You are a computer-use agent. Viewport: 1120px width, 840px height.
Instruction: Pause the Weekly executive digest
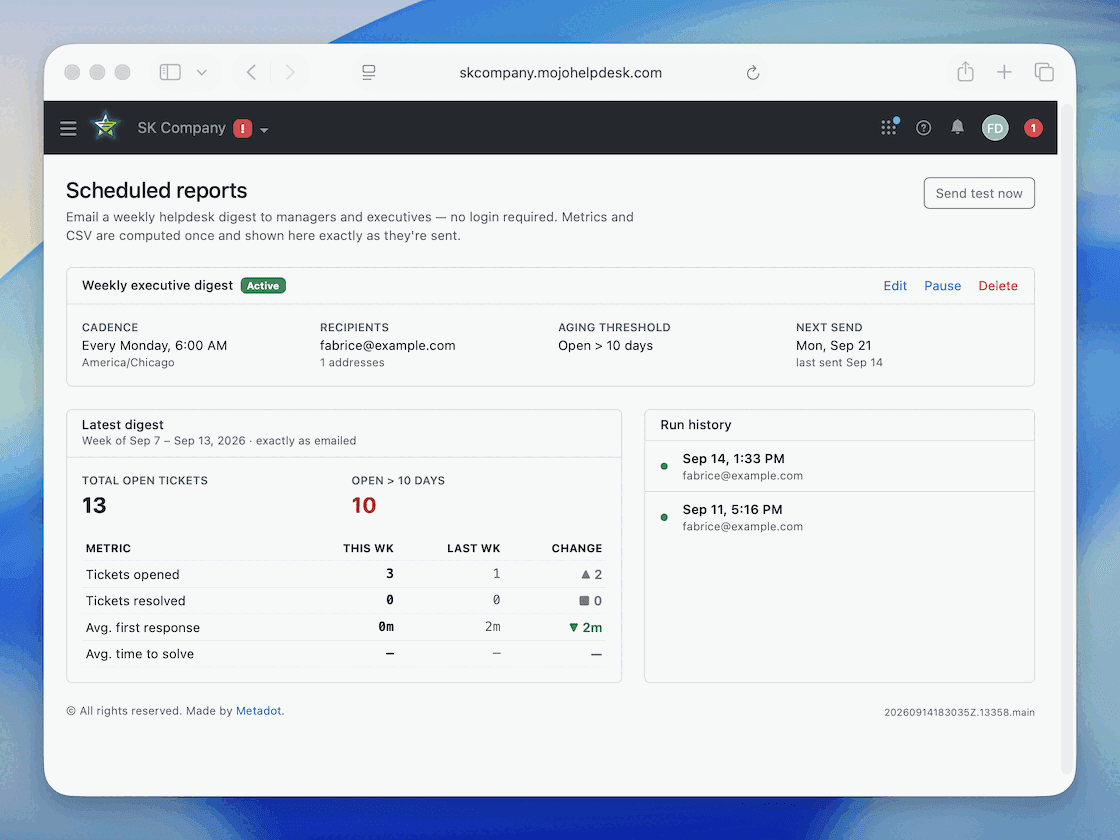pos(942,286)
